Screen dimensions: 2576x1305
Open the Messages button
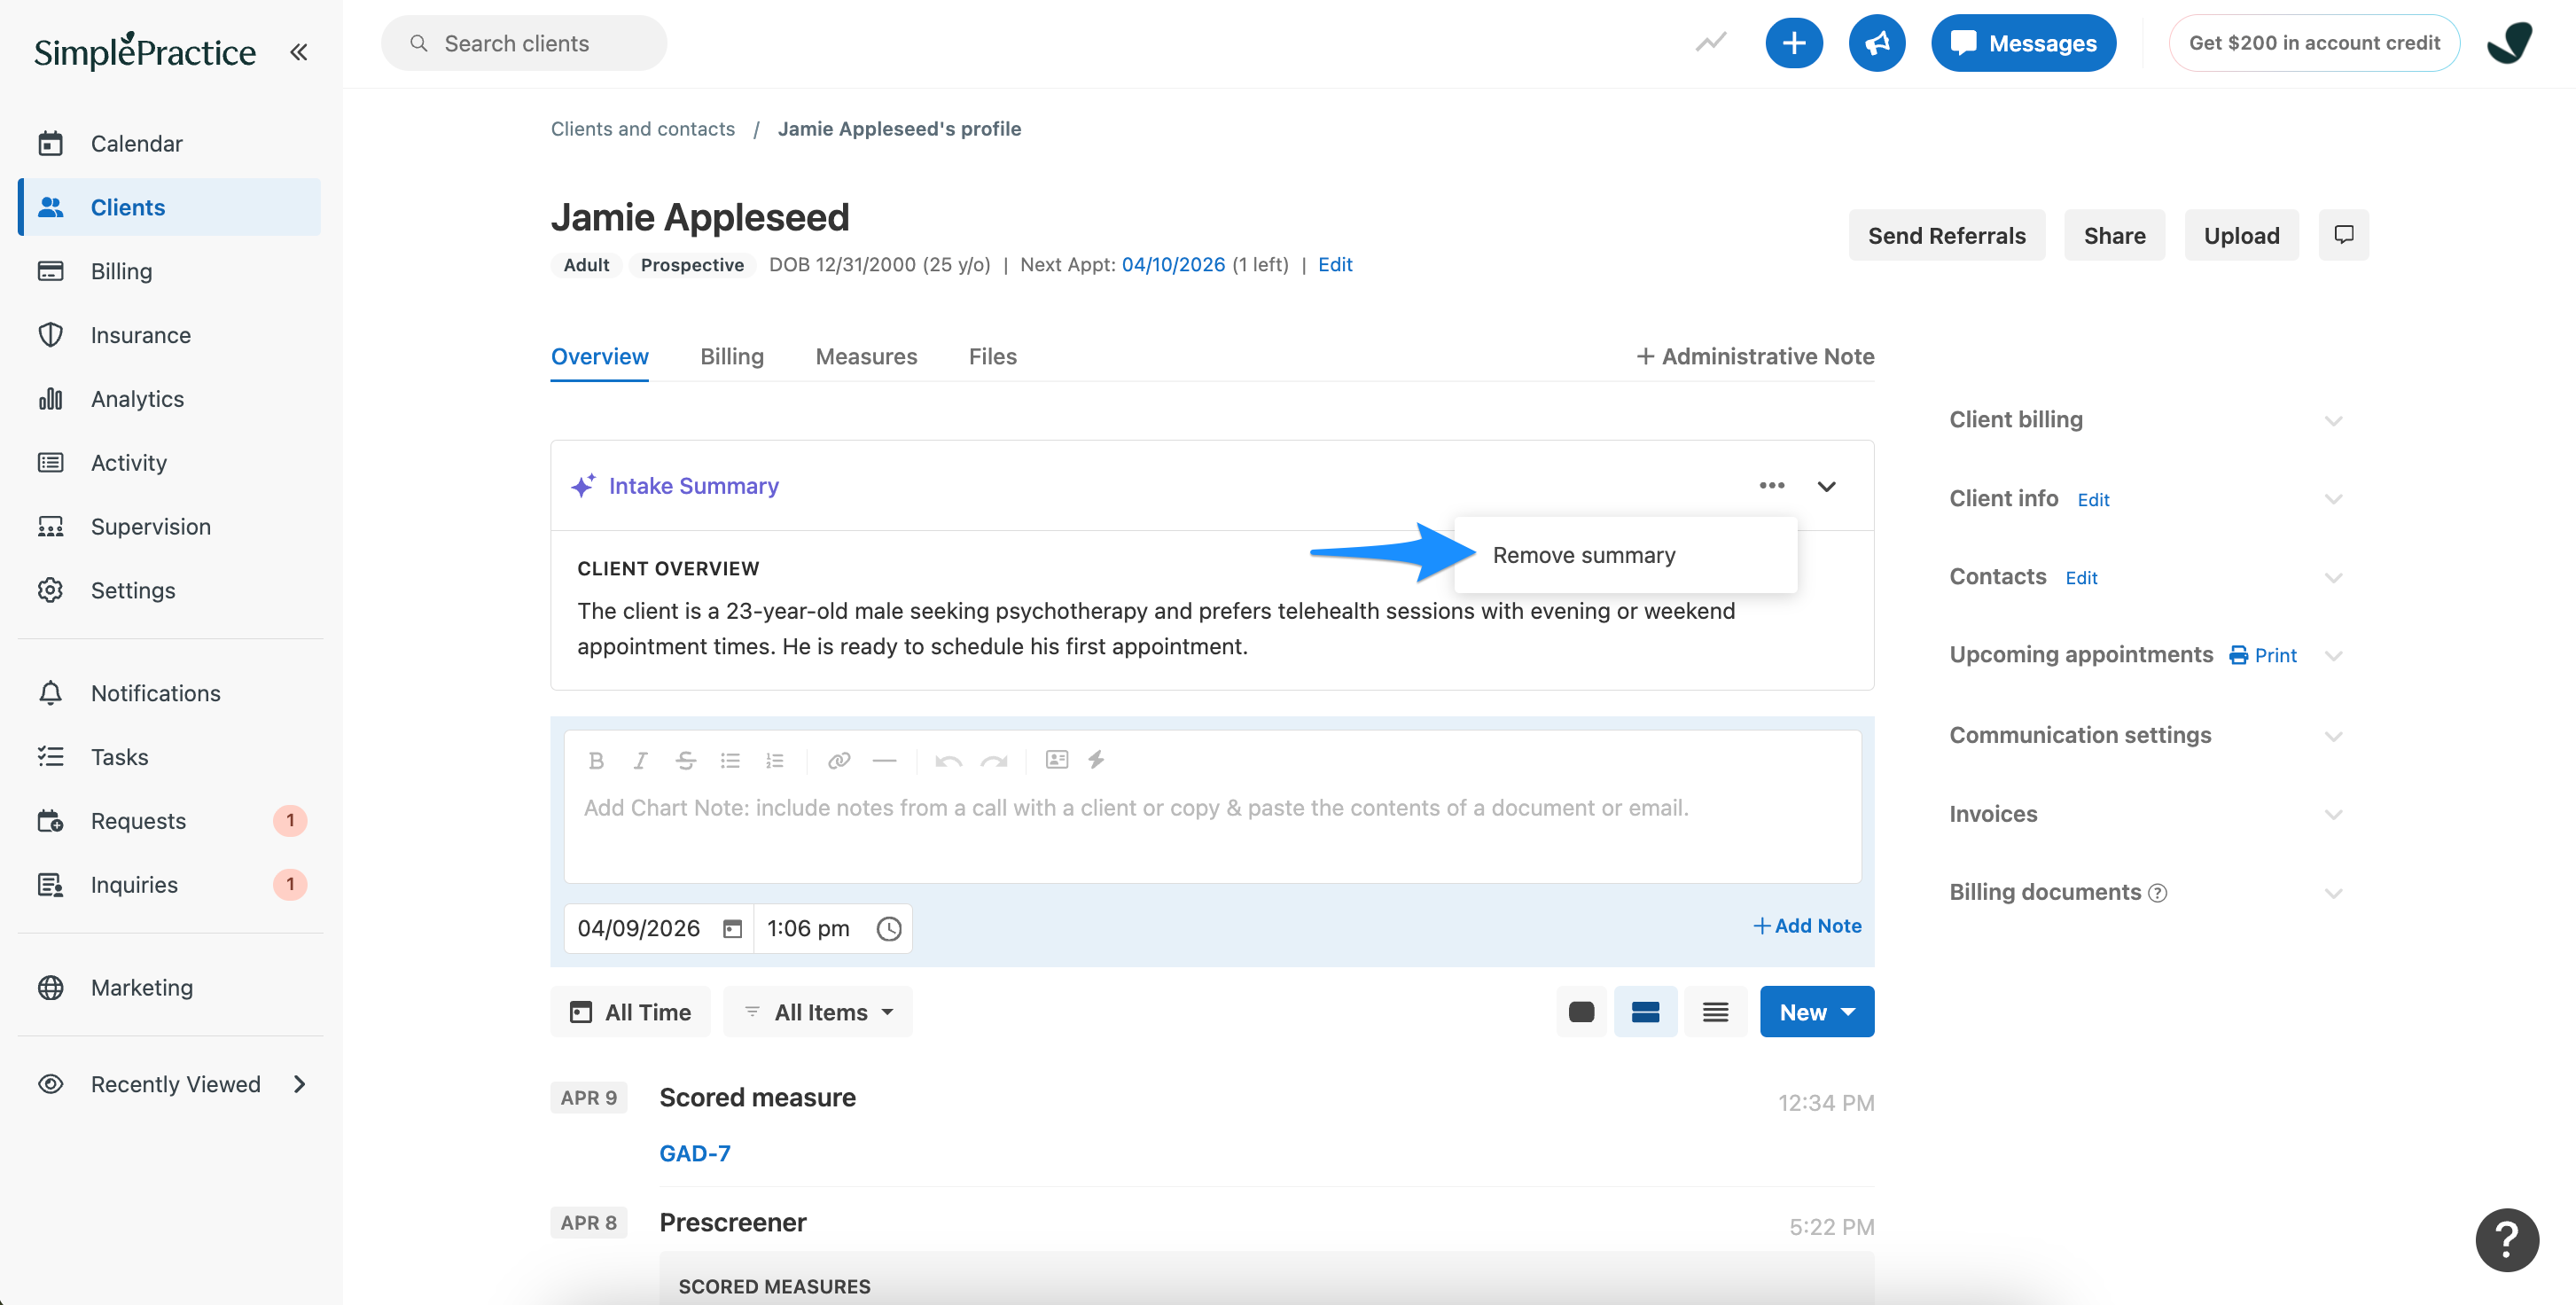pyautogui.click(x=2023, y=43)
